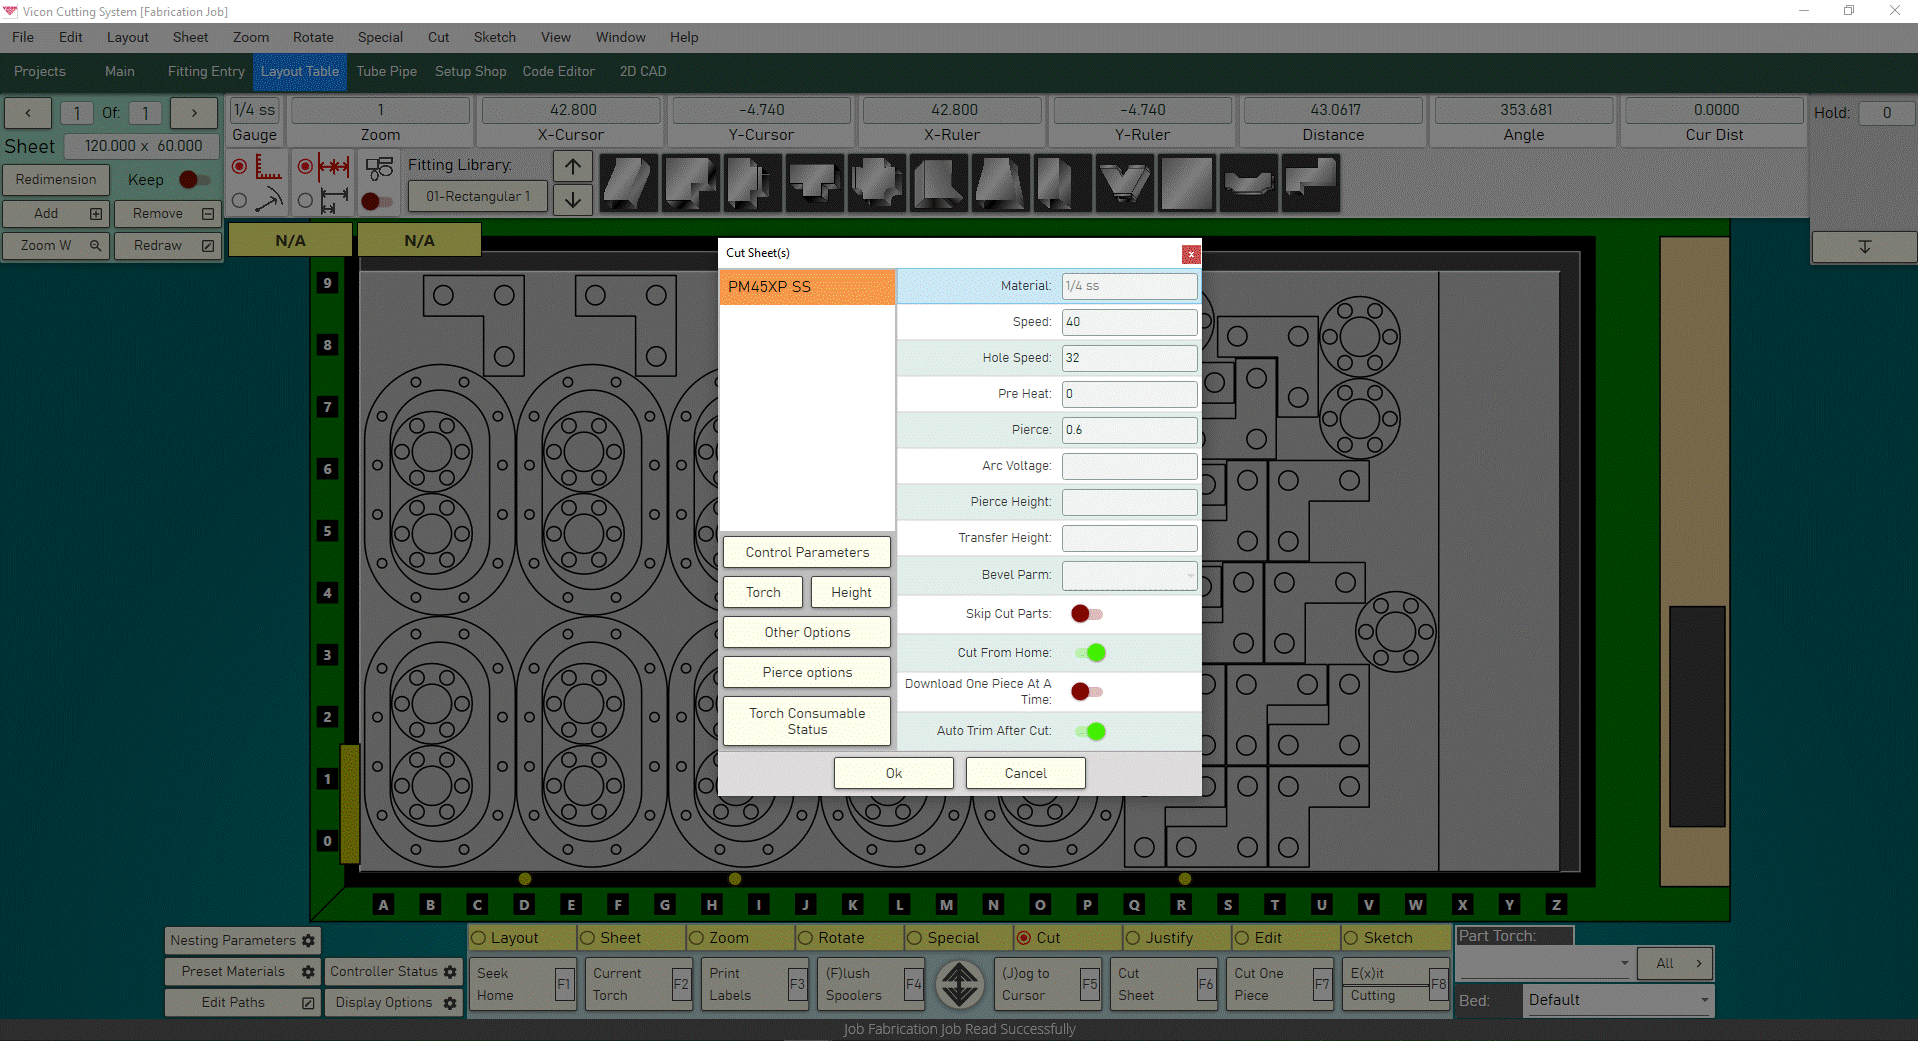Viewport: 1918px width, 1041px height.
Task: Open Nesting Parameters settings gear
Action: pyautogui.click(x=306, y=940)
